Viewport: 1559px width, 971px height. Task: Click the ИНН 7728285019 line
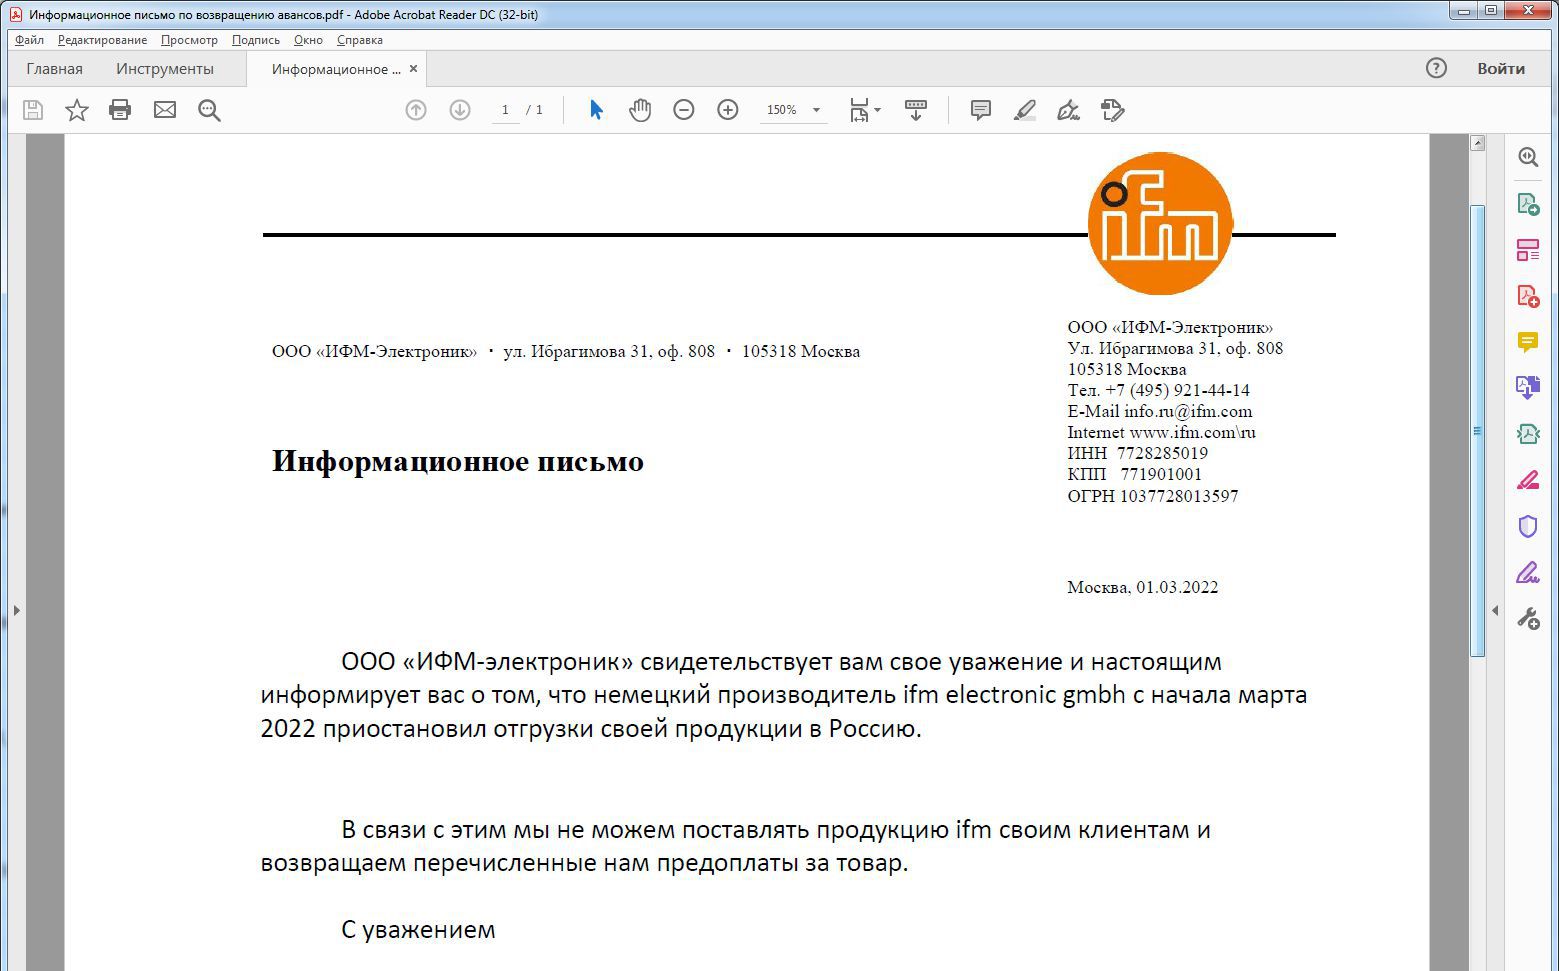click(1138, 453)
